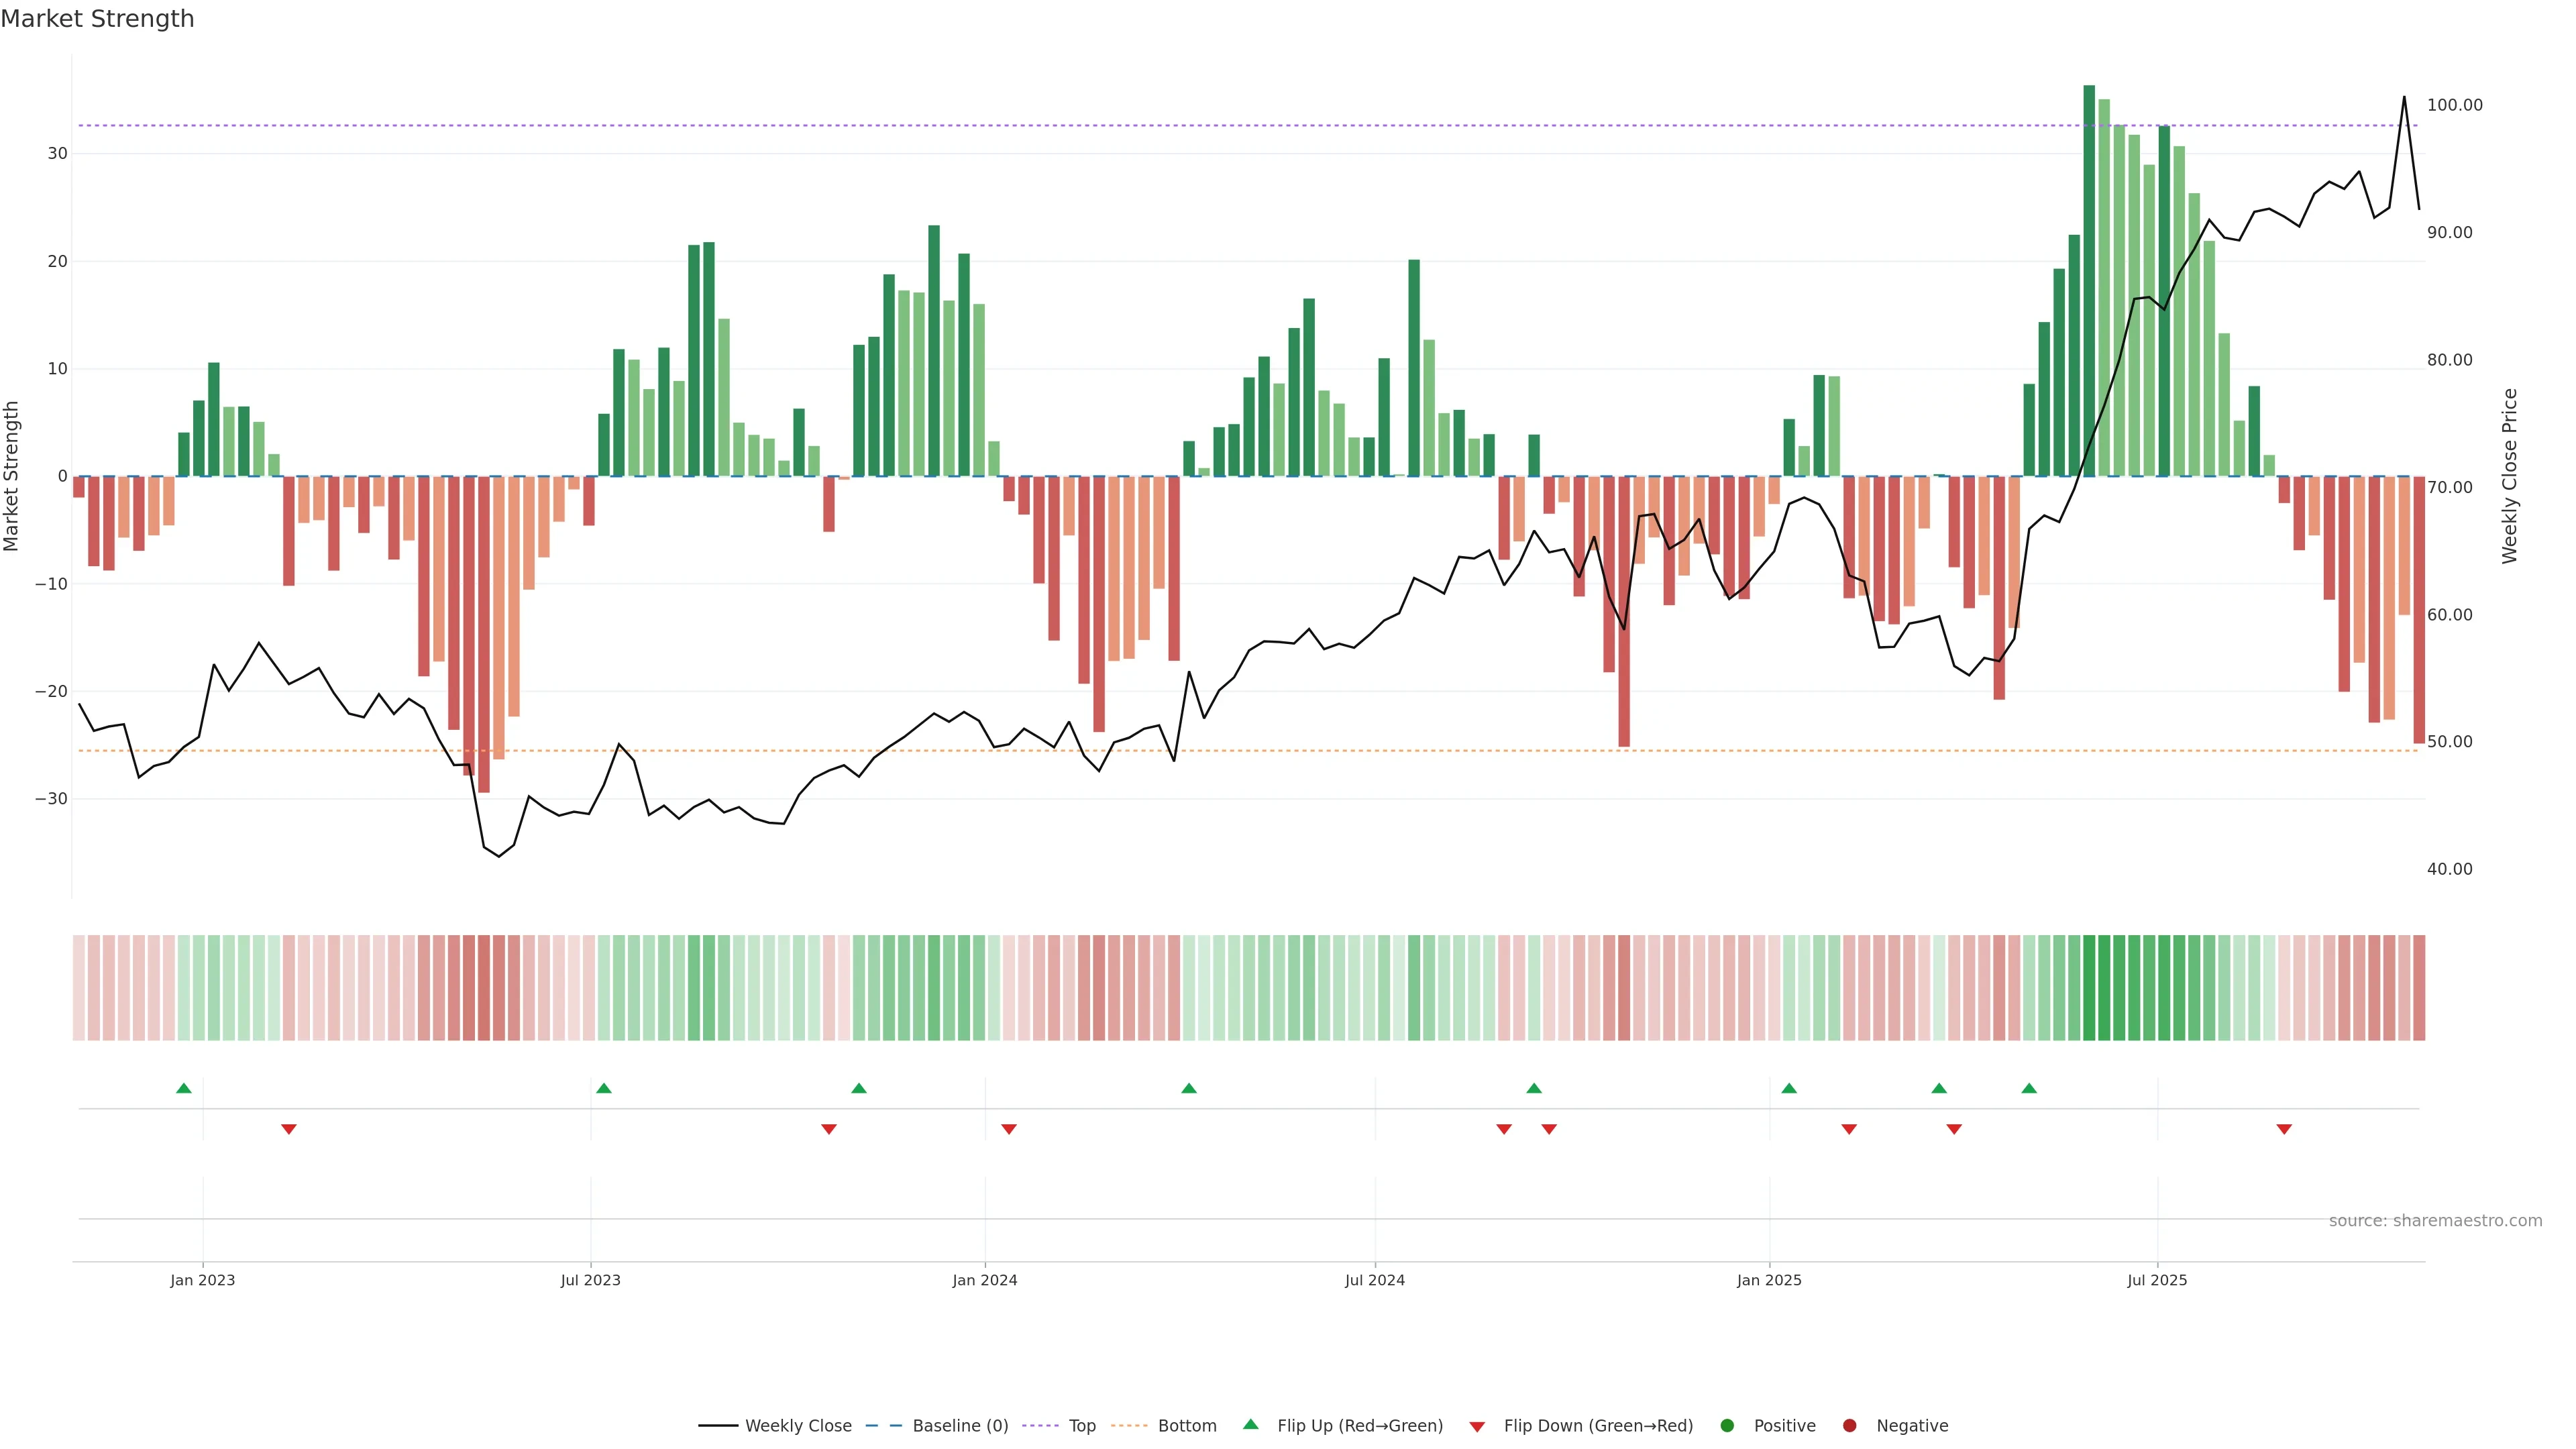Click the flip-down marker just after Jan 2024
2576x1449 pixels.
point(1008,1129)
